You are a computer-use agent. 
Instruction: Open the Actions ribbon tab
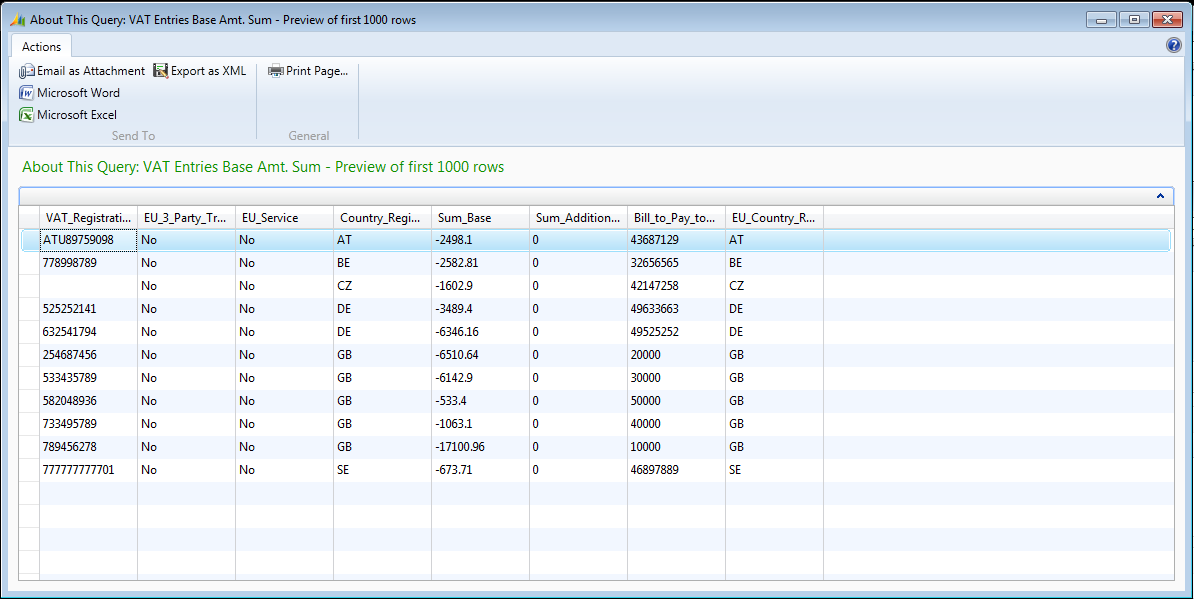click(41, 46)
